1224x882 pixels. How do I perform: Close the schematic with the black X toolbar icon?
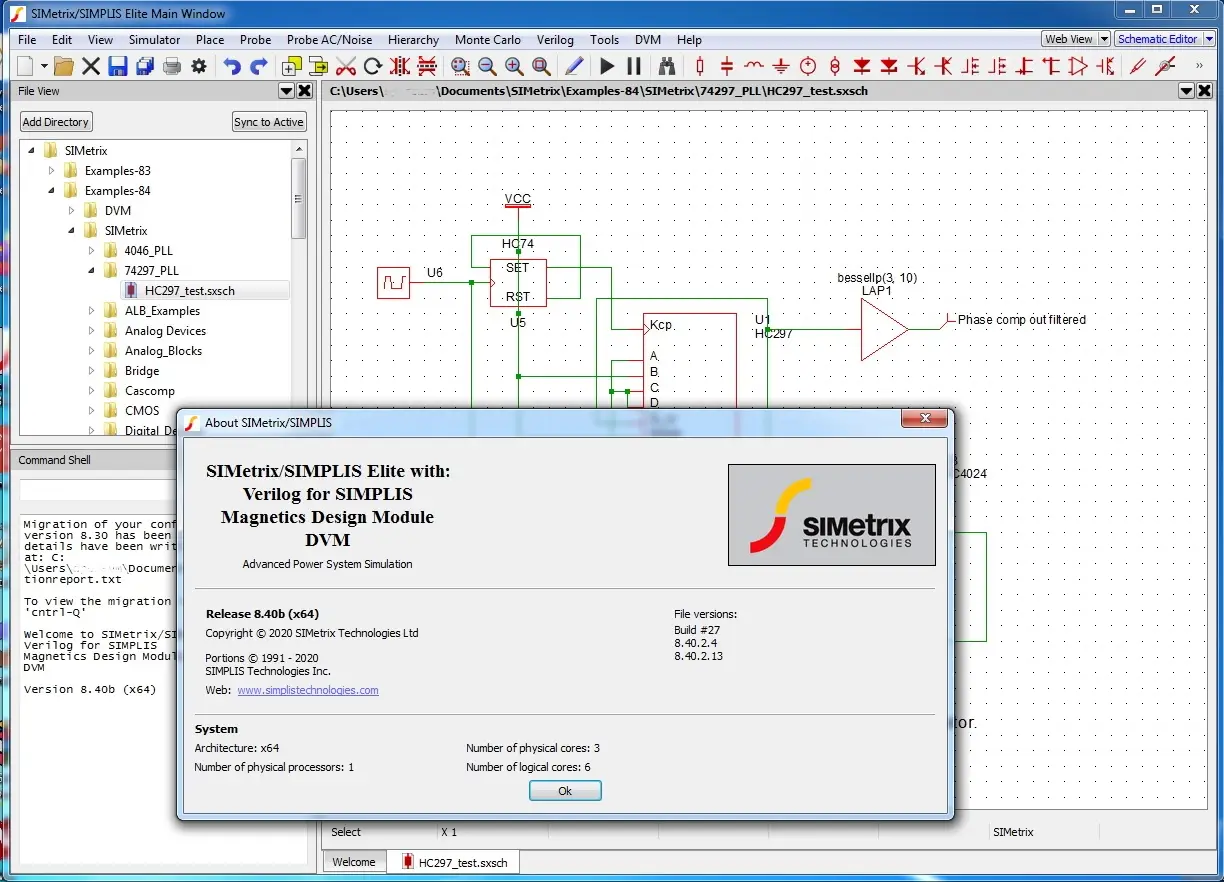pos(91,66)
